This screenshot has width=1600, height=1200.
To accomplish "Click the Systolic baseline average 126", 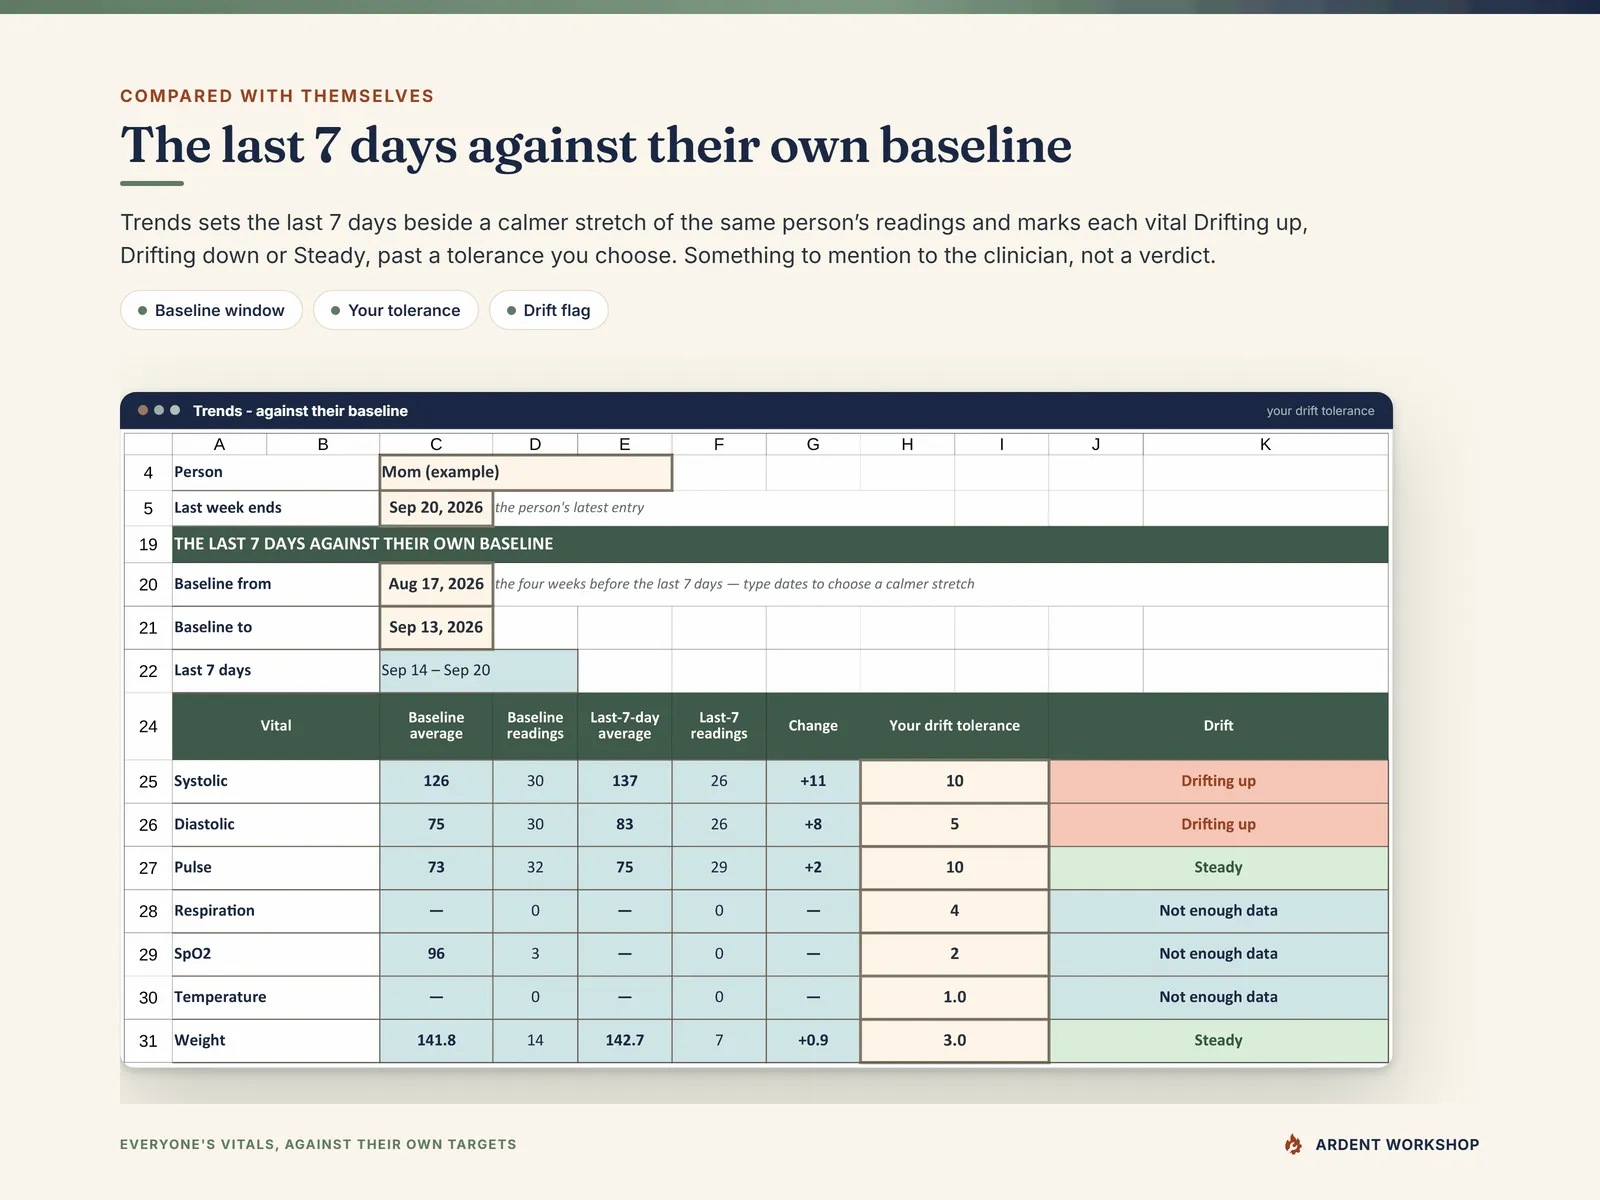I will (436, 781).
